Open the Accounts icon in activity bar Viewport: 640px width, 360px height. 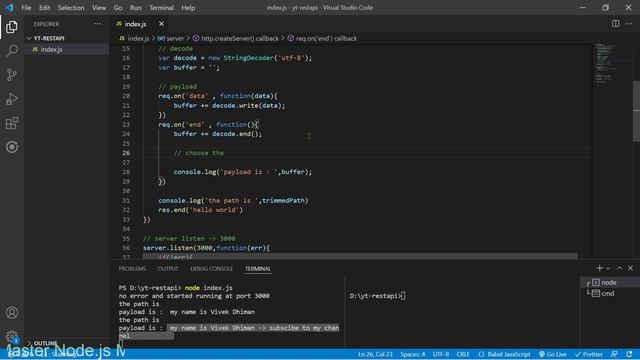[x=12, y=313]
